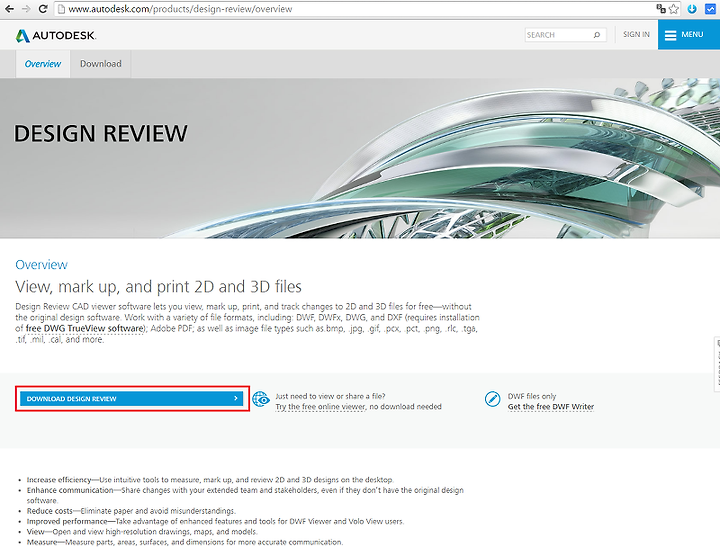
Task: Switch to the Download tab
Action: 101,64
